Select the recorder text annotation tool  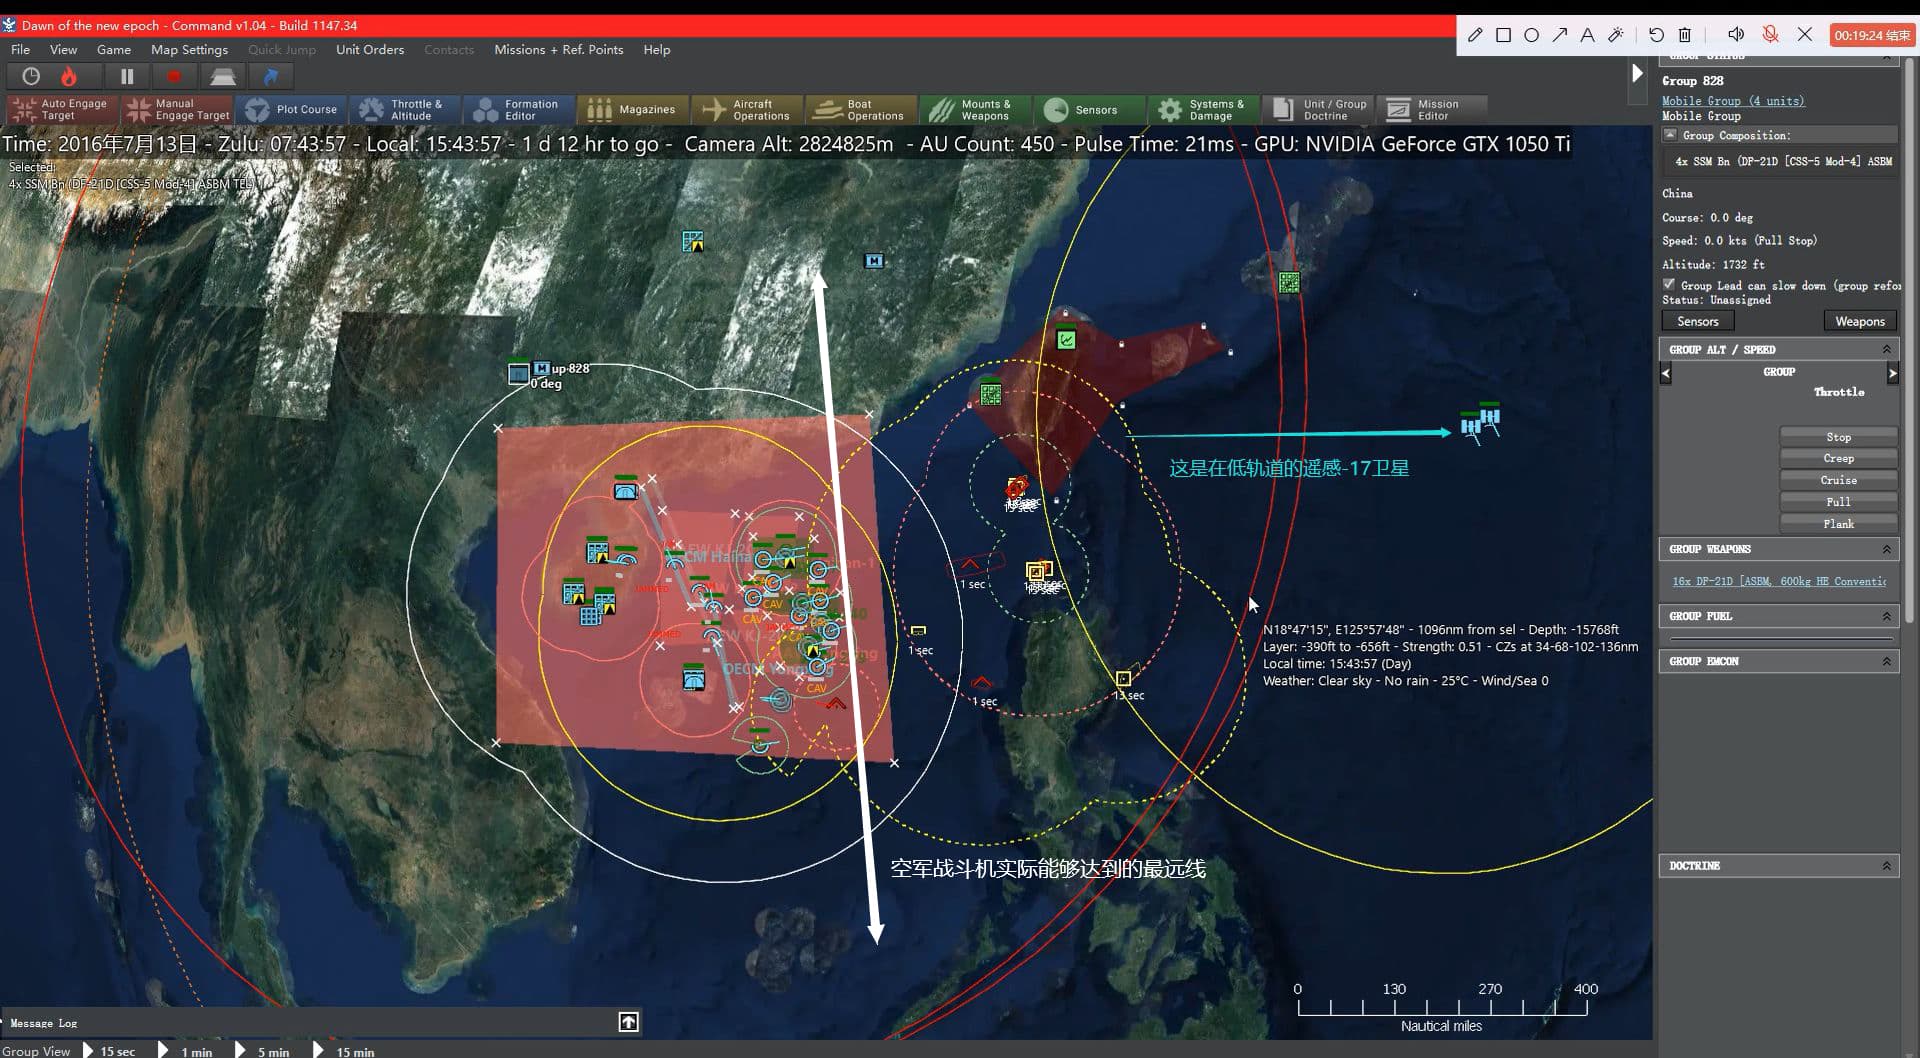1587,35
